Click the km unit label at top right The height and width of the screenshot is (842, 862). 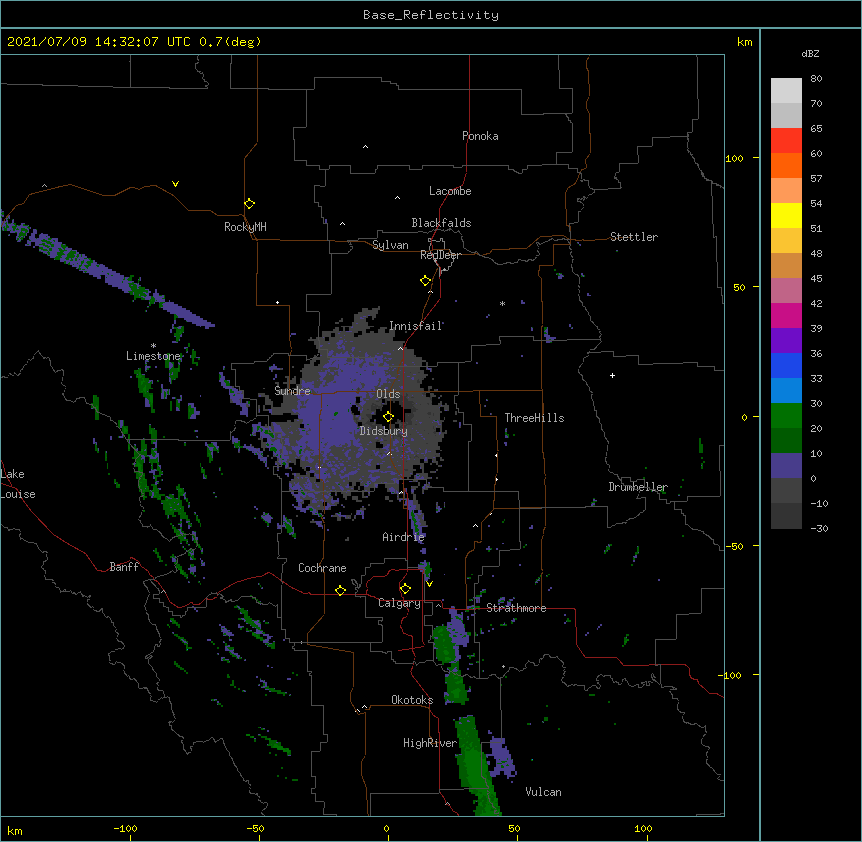pyautogui.click(x=745, y=42)
